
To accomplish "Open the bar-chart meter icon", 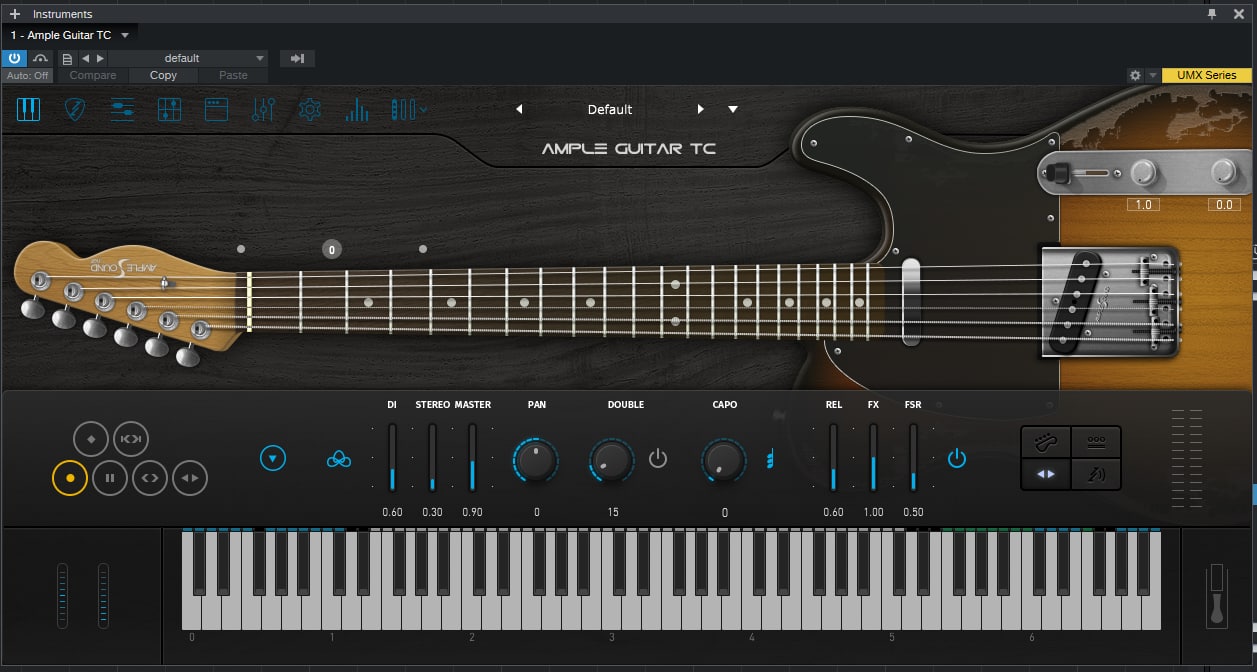I will pyautogui.click(x=357, y=110).
